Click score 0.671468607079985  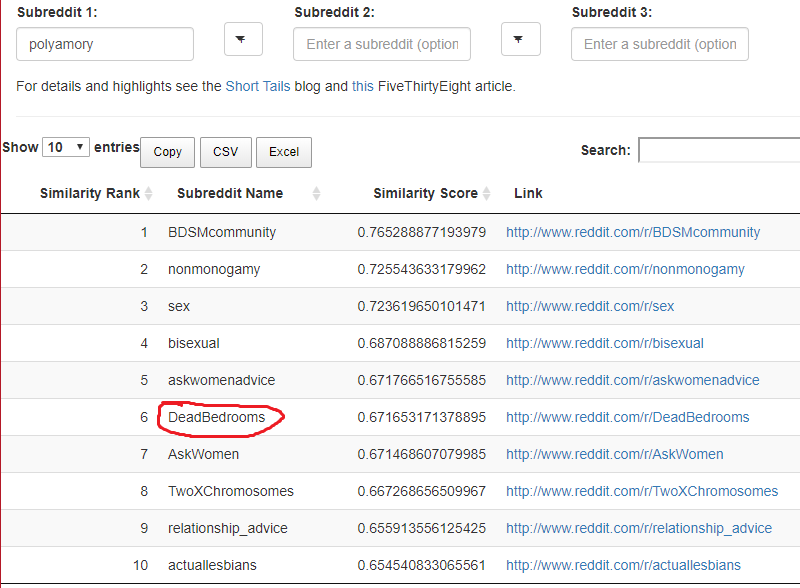(x=421, y=454)
